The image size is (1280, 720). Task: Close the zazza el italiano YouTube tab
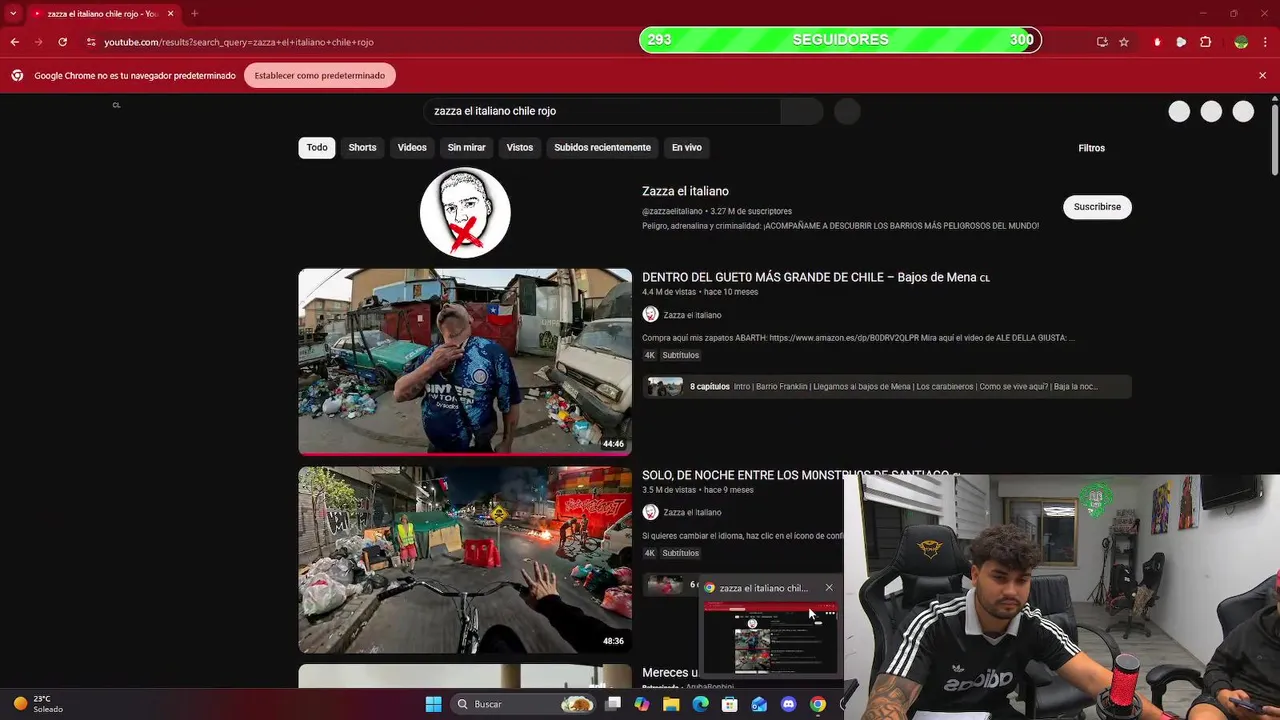click(170, 14)
